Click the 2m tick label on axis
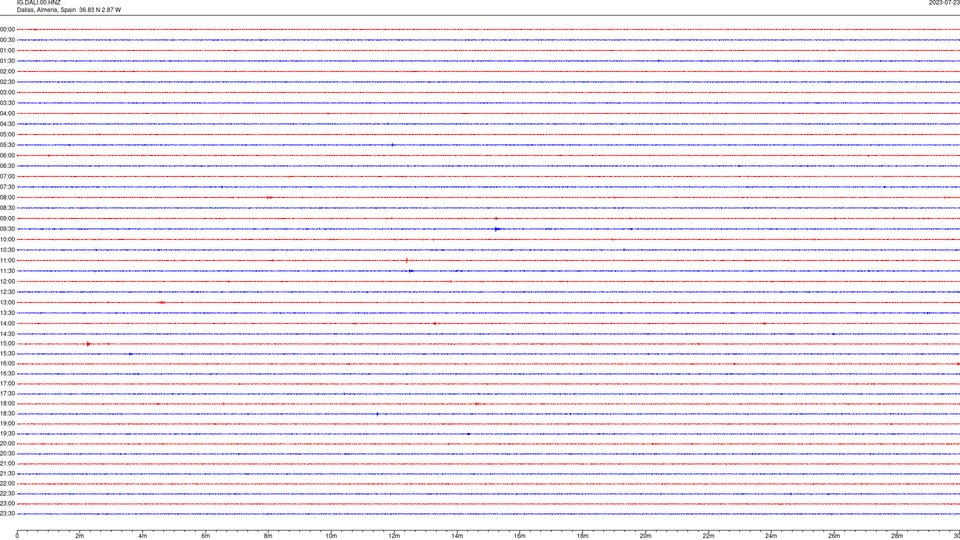This screenshot has height=540, width=960. tap(80, 536)
